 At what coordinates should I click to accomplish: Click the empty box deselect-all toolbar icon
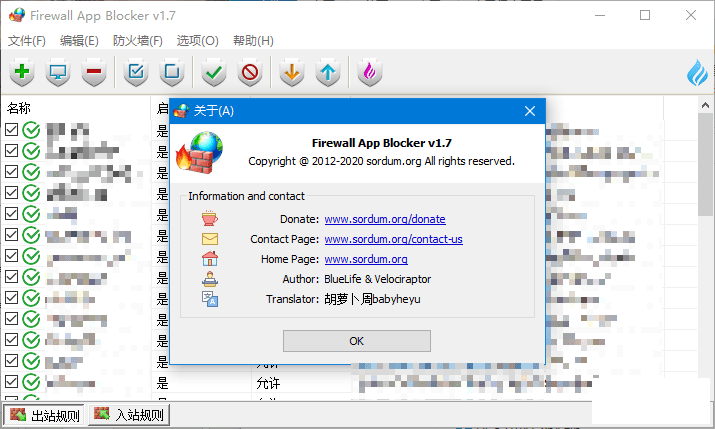(x=172, y=72)
